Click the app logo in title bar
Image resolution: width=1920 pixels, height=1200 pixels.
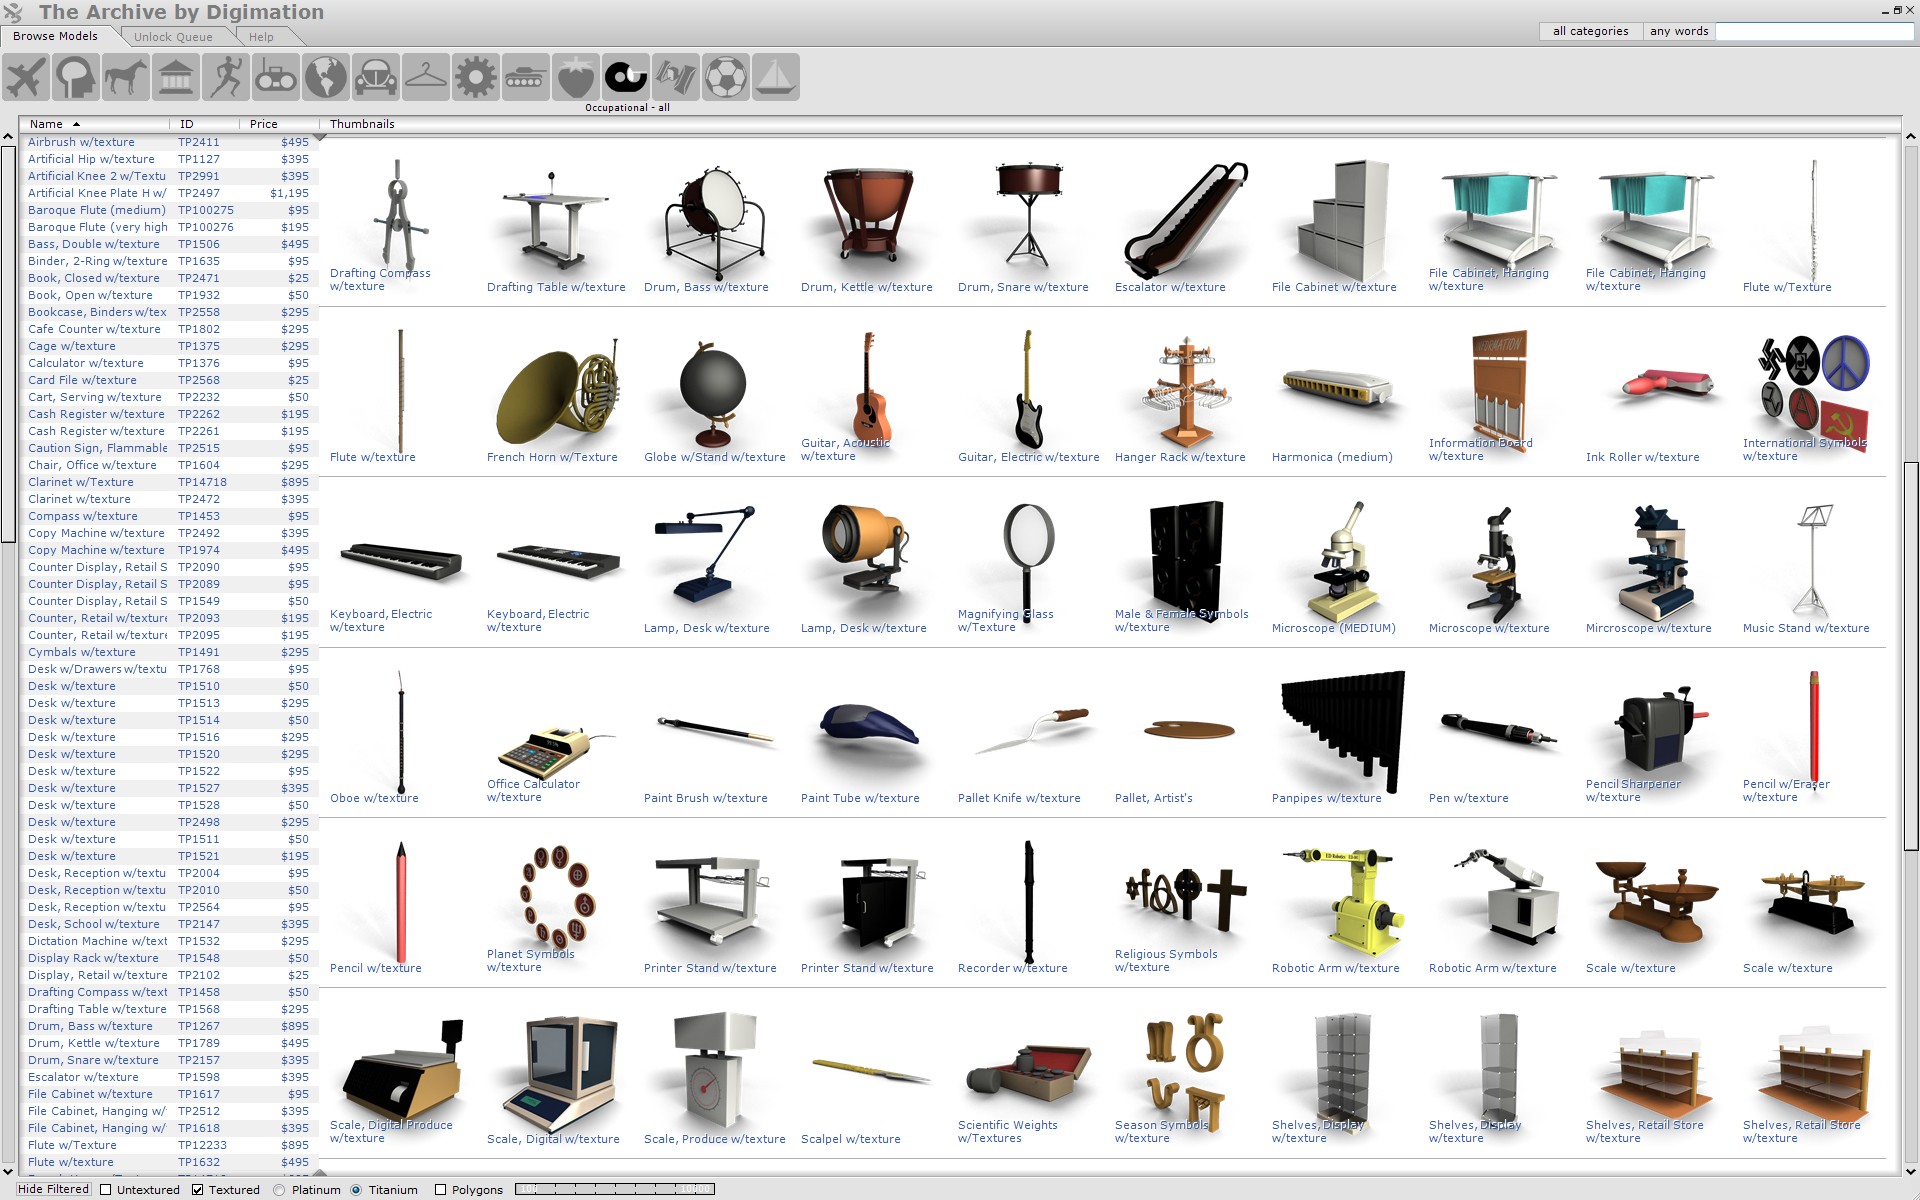[x=13, y=12]
